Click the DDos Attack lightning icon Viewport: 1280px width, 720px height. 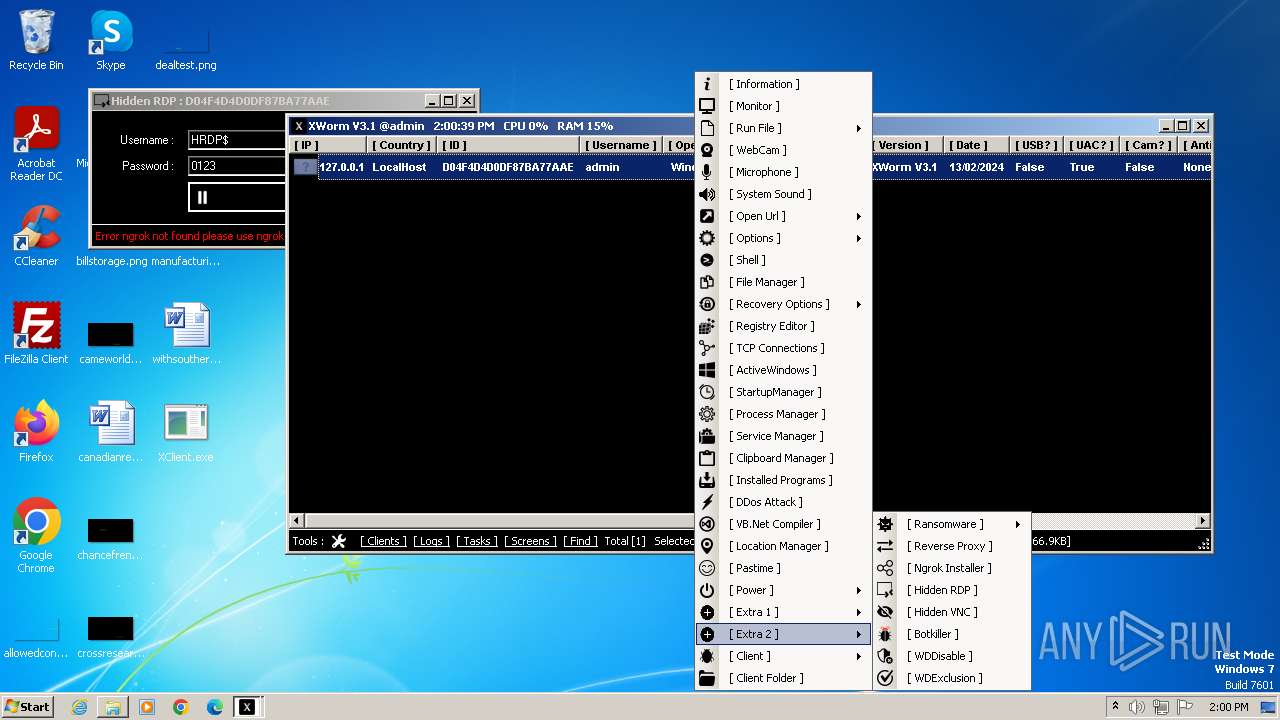(707, 502)
